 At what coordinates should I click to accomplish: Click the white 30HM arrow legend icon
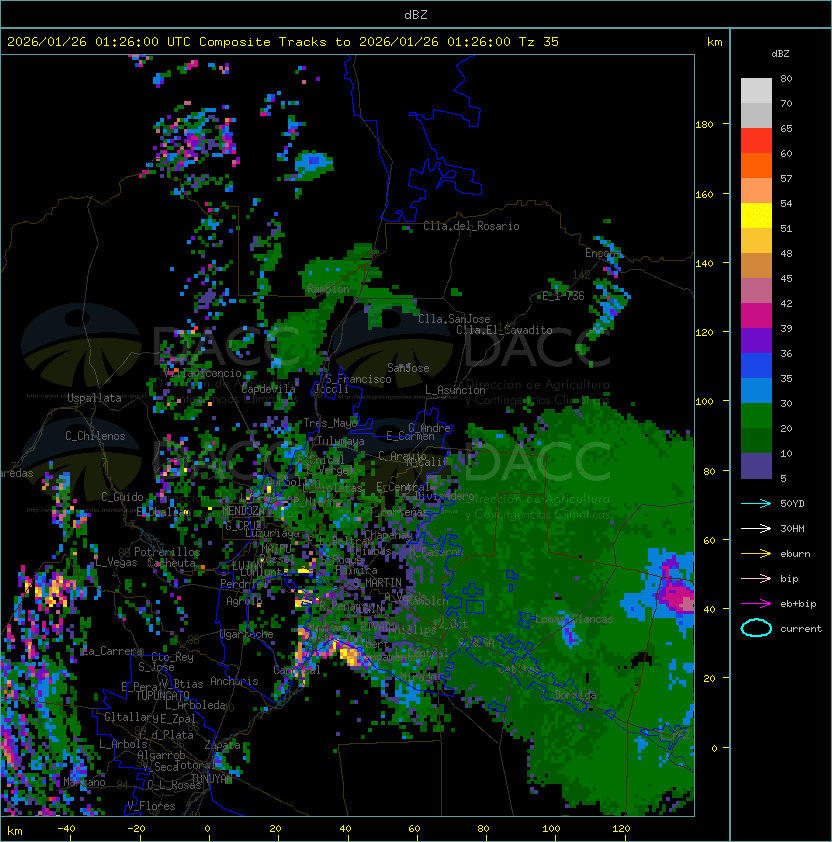tap(756, 528)
